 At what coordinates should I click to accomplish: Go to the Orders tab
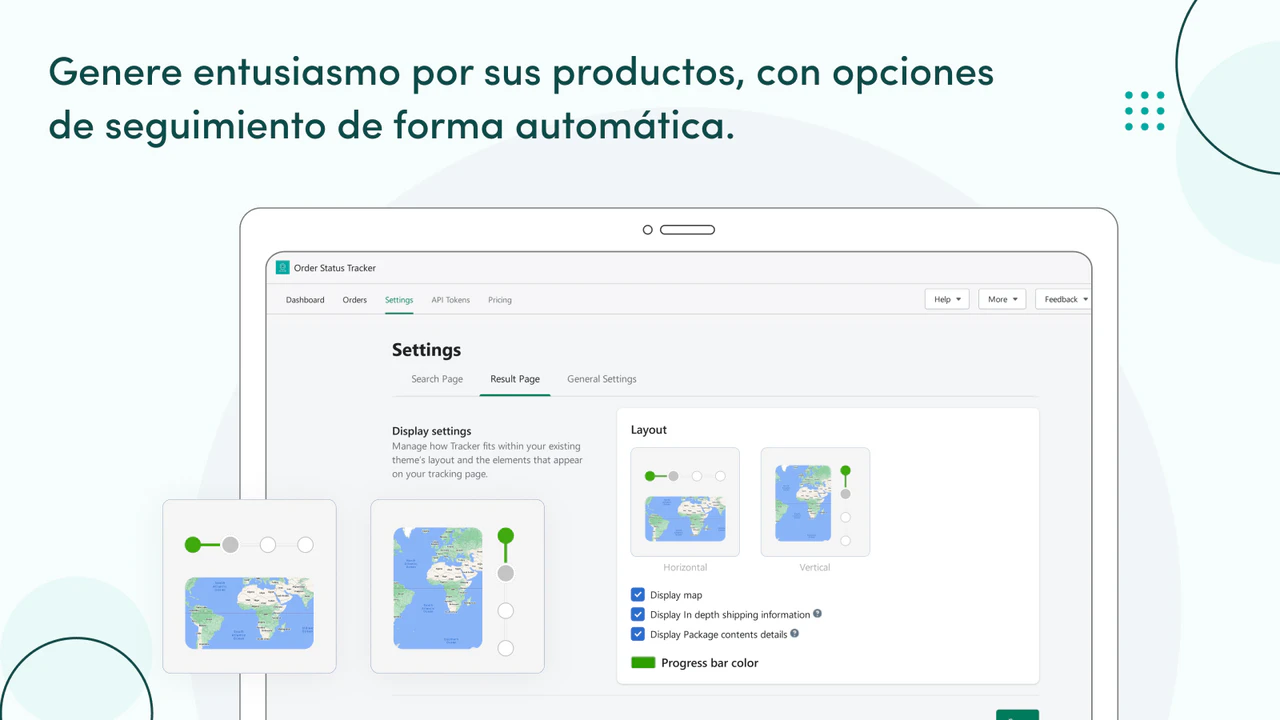355,300
